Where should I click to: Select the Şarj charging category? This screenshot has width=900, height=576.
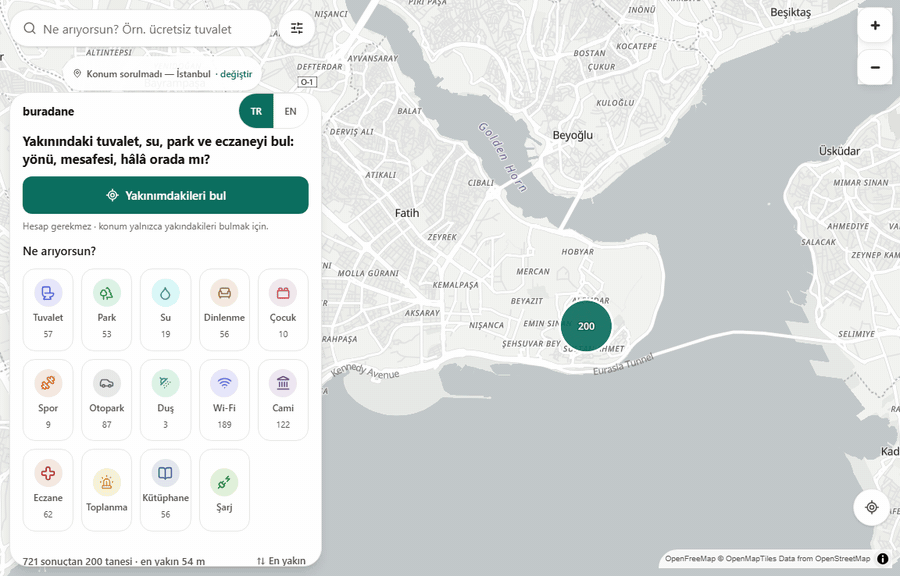point(224,490)
